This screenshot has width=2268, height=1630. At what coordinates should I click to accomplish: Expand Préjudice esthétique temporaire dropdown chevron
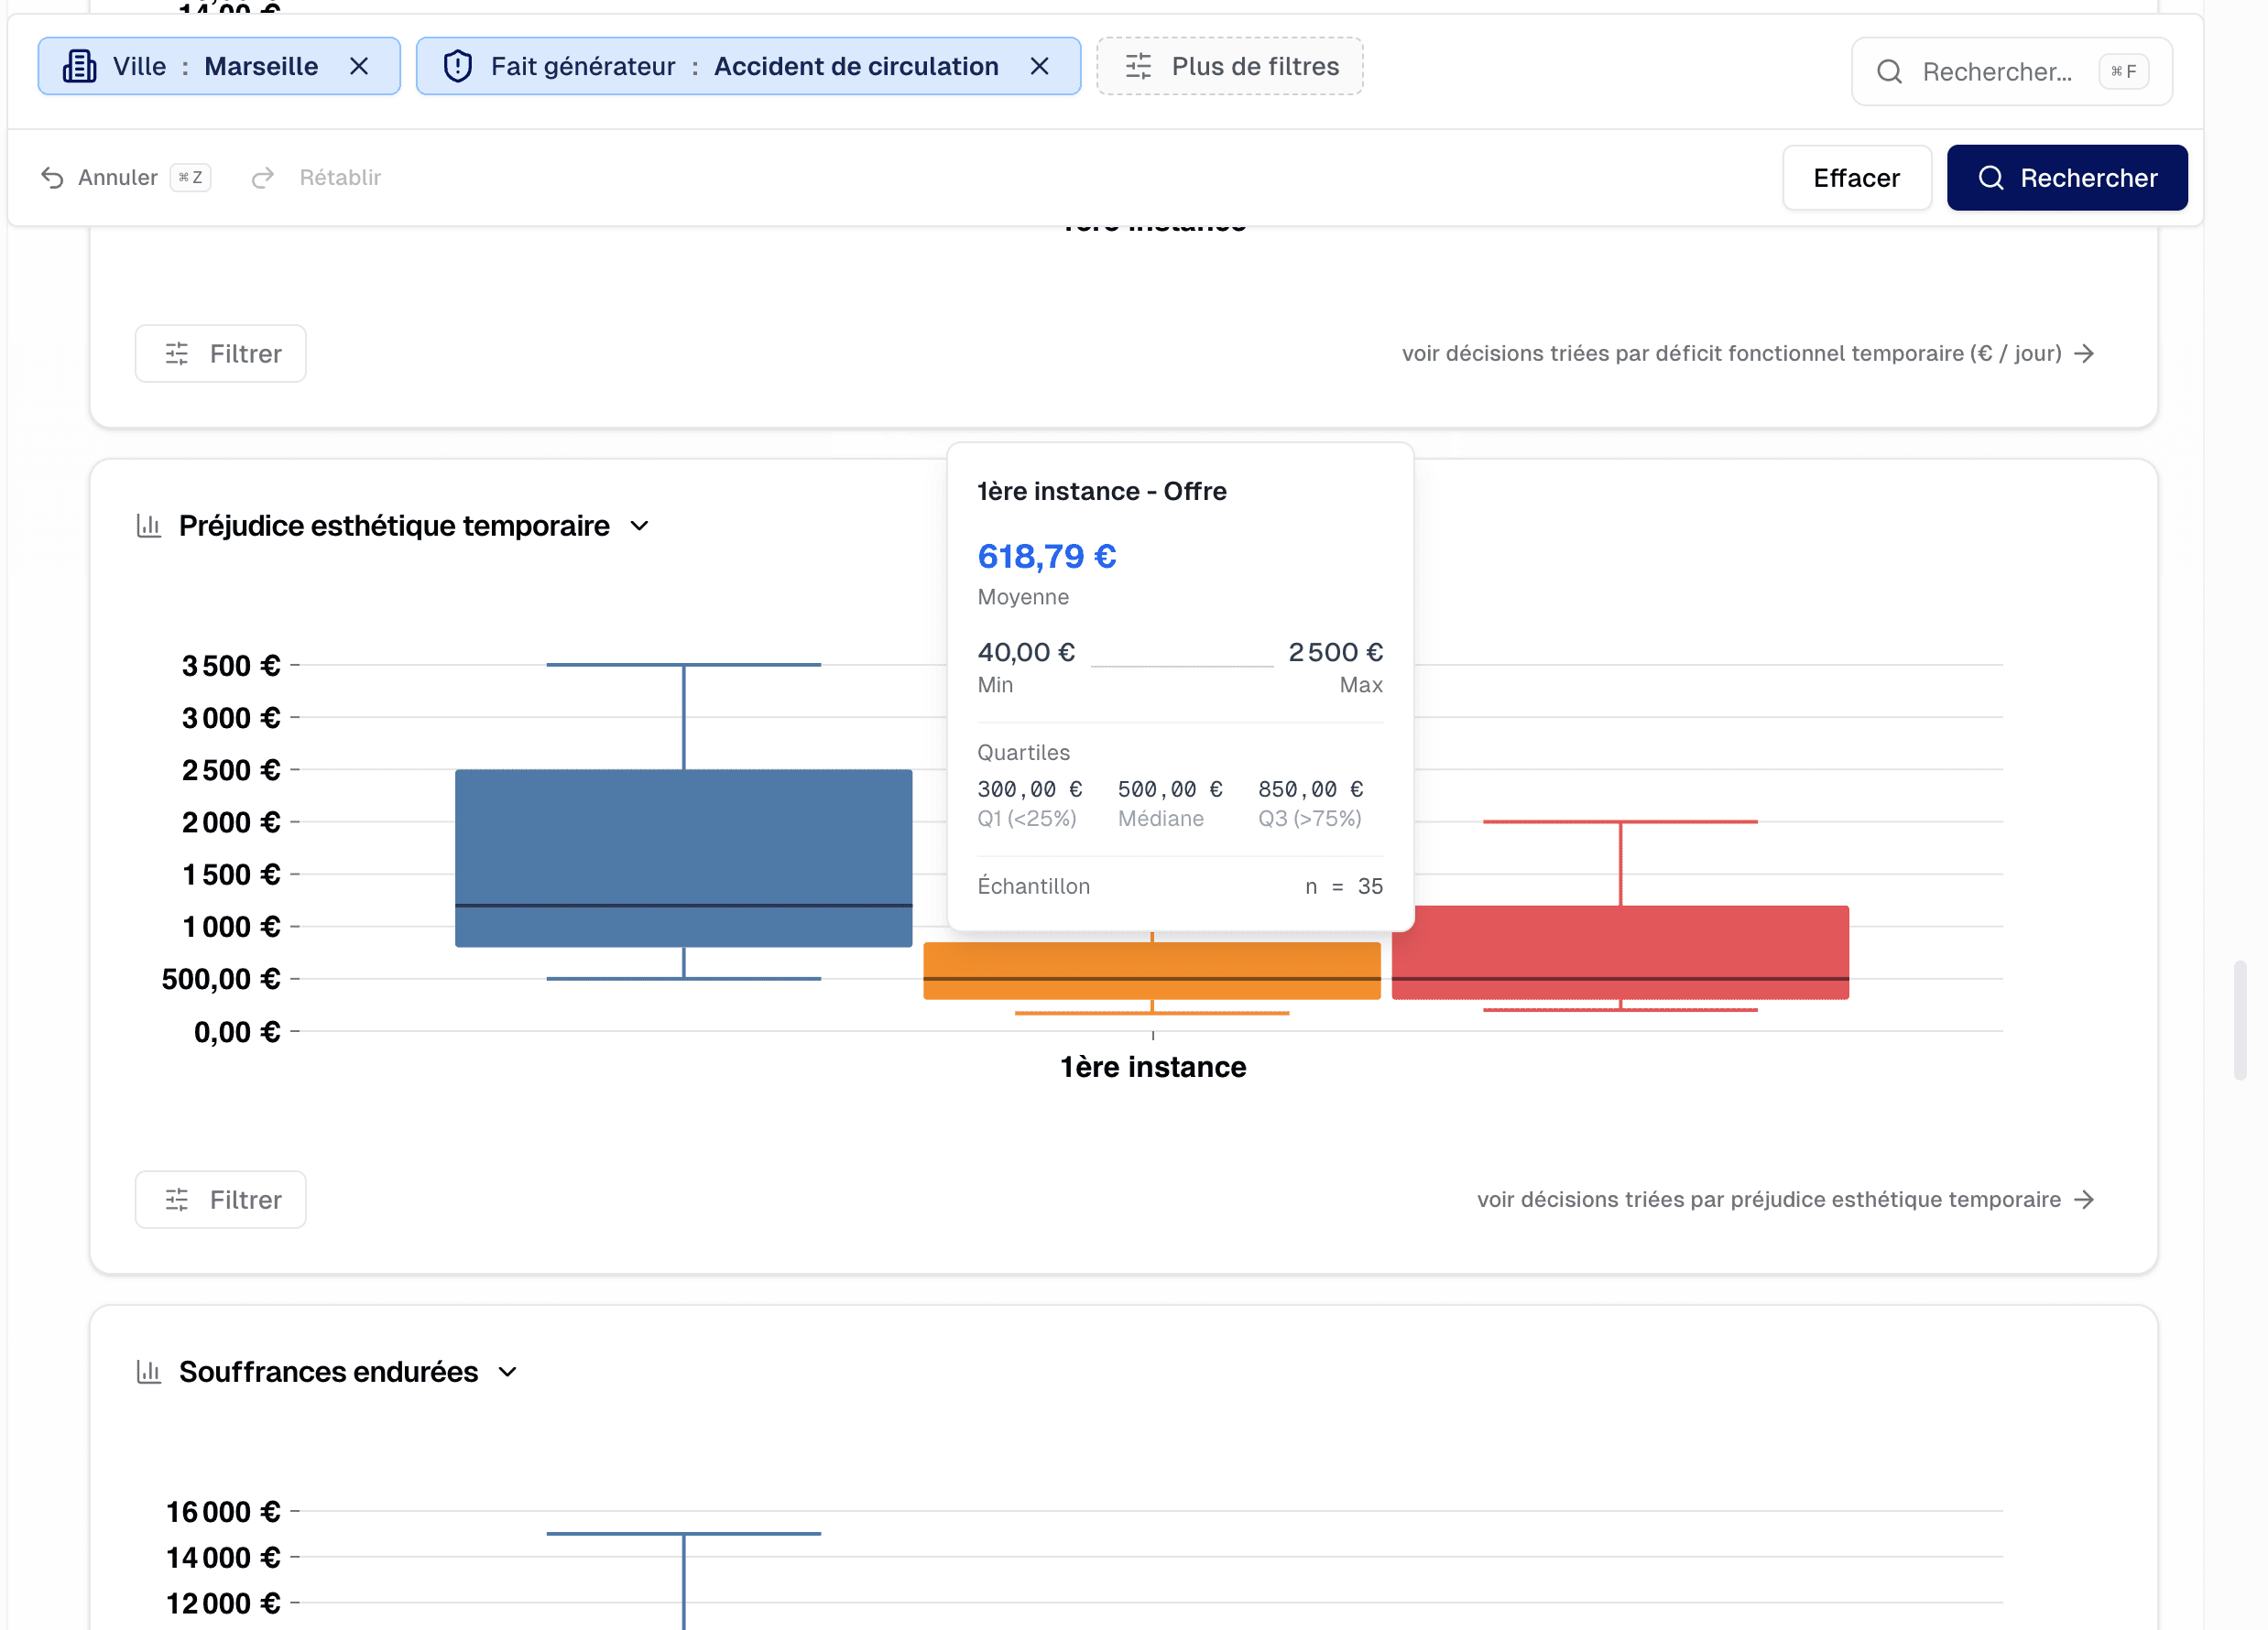tap(640, 526)
